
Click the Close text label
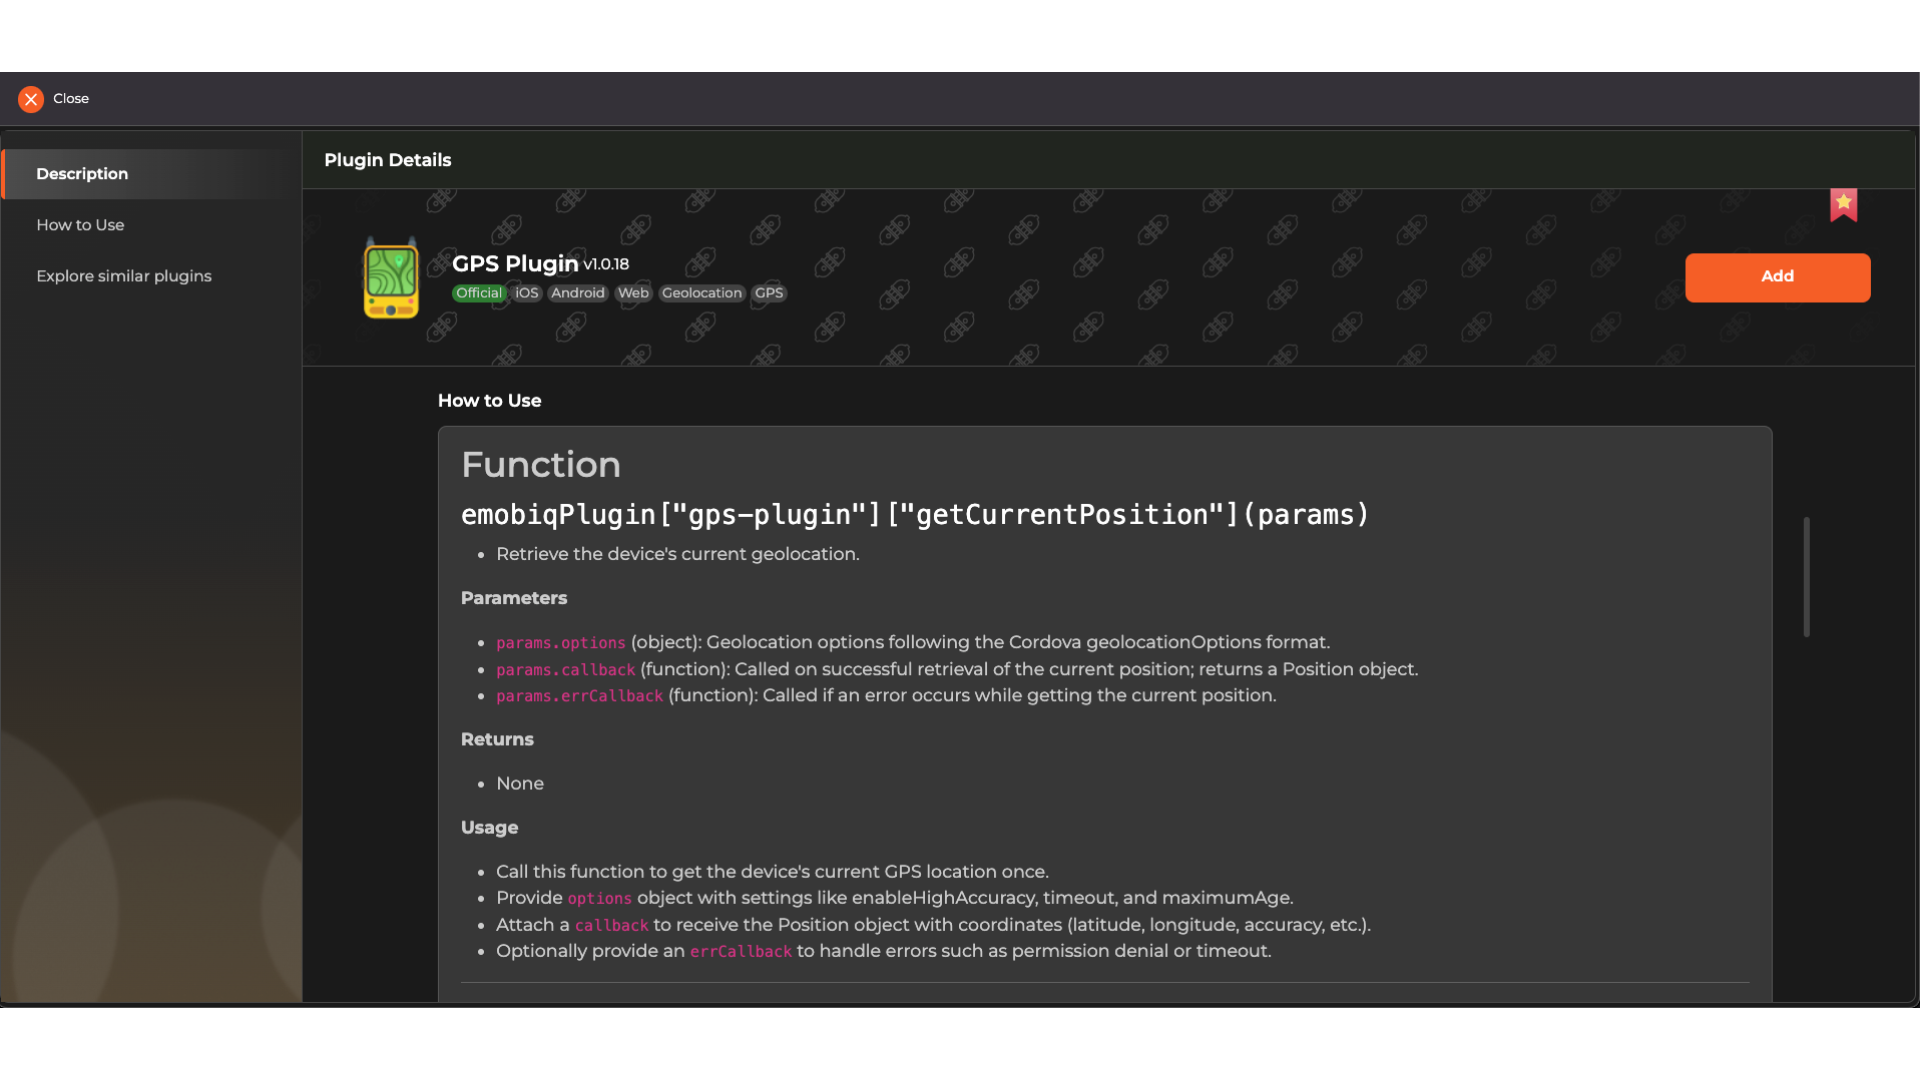pyautogui.click(x=71, y=99)
